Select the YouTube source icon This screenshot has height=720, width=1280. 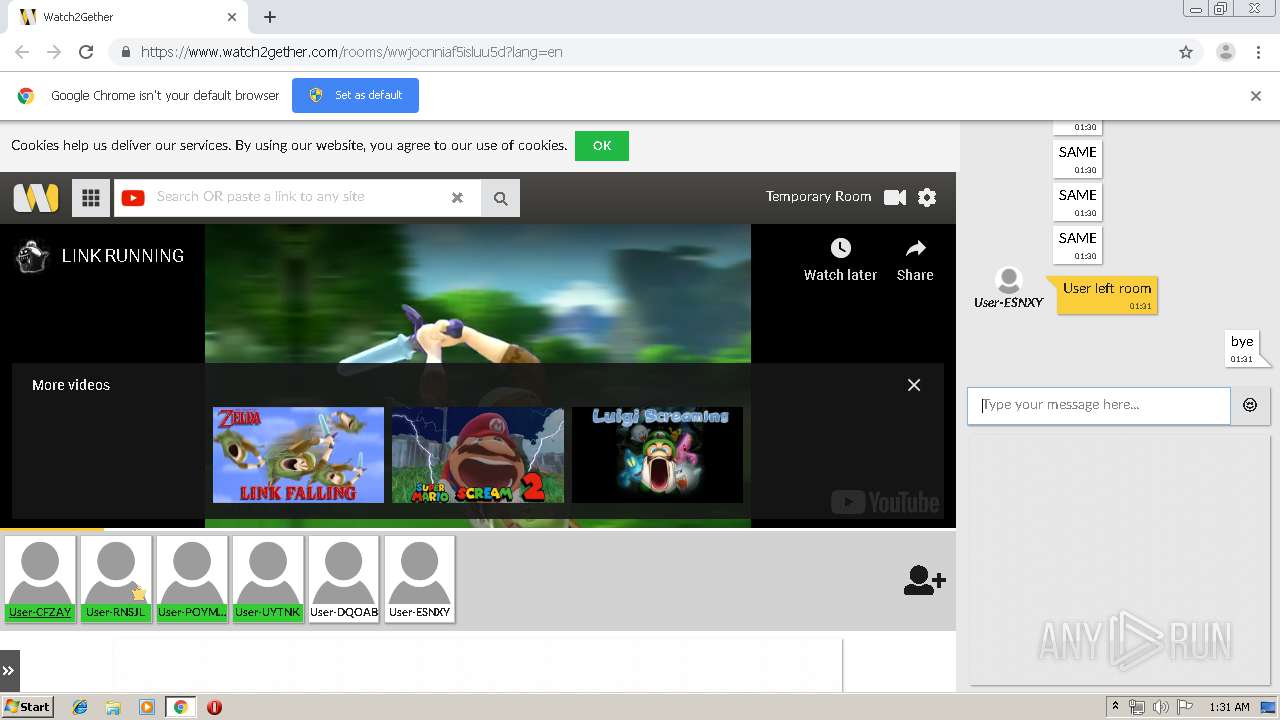tap(133, 197)
